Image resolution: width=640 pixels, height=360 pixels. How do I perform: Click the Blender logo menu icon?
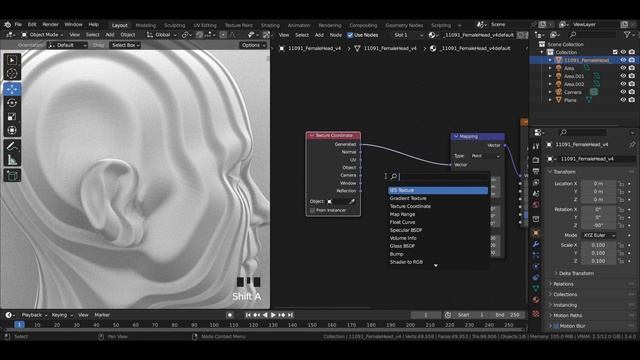click(7, 24)
